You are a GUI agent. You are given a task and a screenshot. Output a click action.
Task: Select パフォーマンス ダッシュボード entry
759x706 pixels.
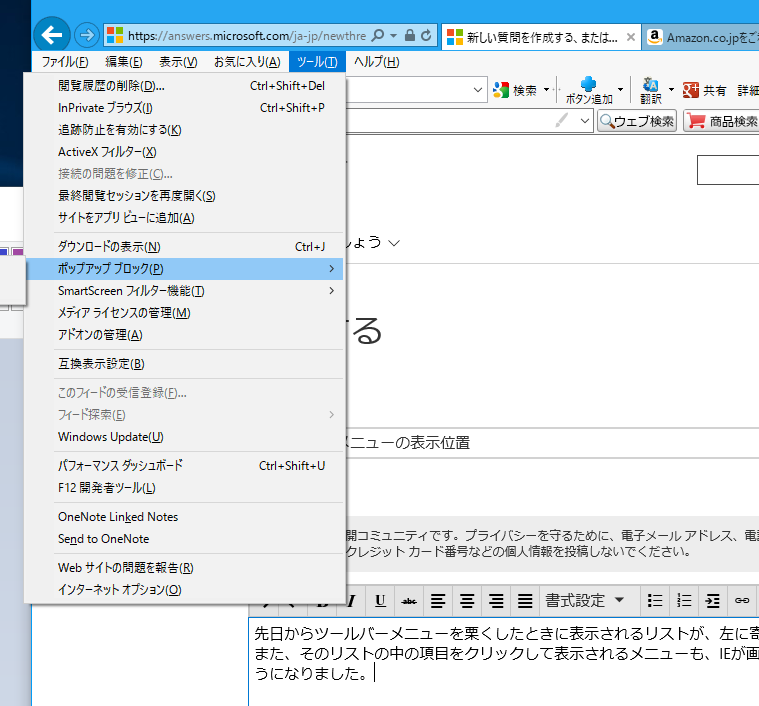pyautogui.click(x=185, y=466)
